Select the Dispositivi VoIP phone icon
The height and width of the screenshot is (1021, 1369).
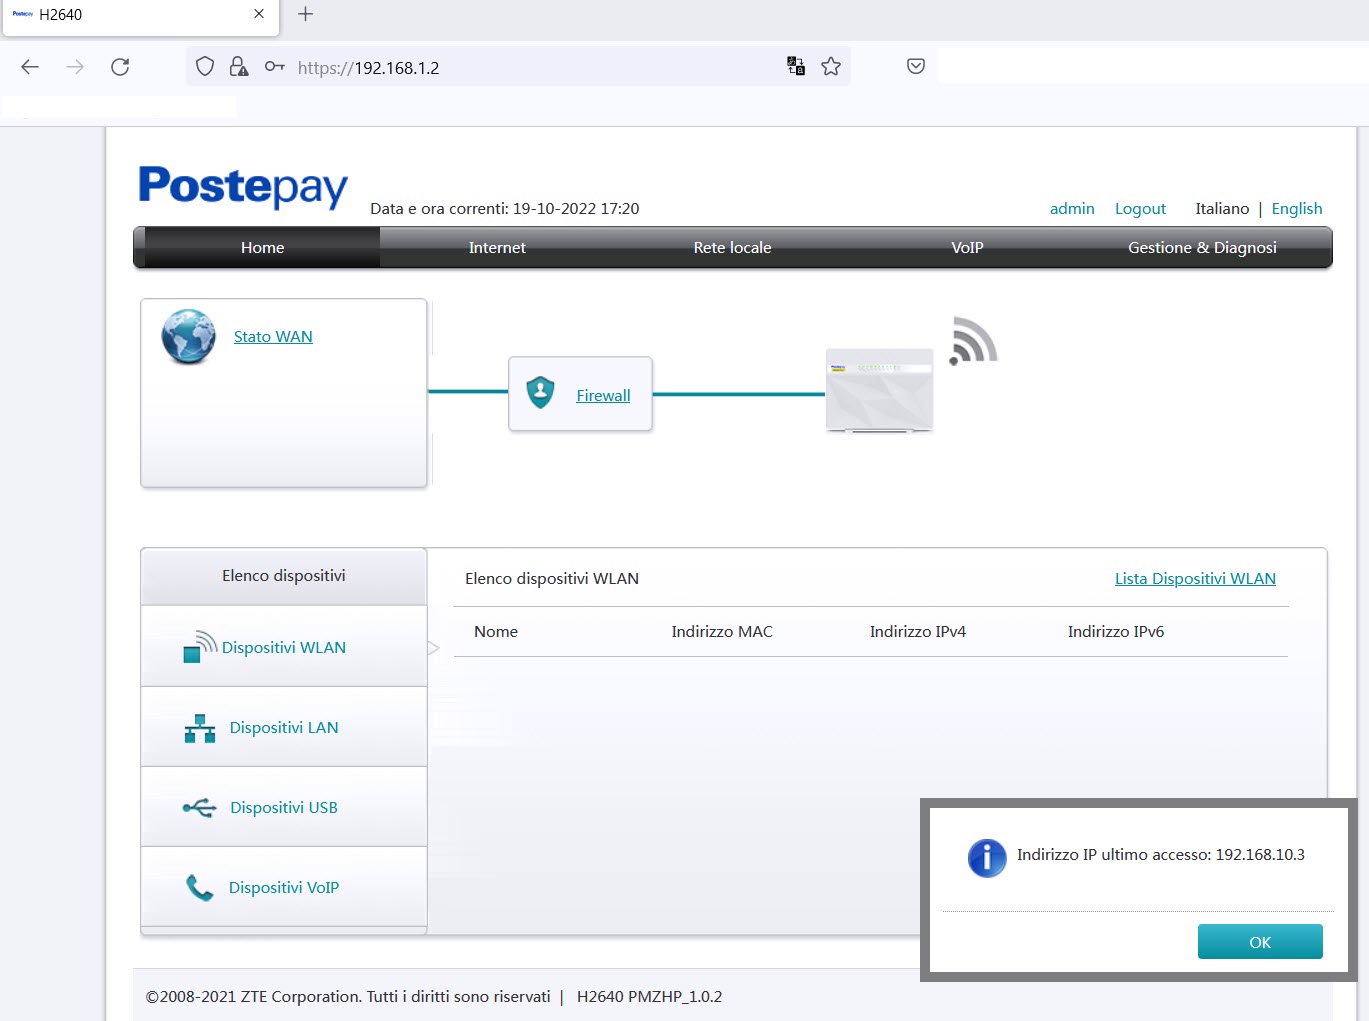(x=199, y=887)
